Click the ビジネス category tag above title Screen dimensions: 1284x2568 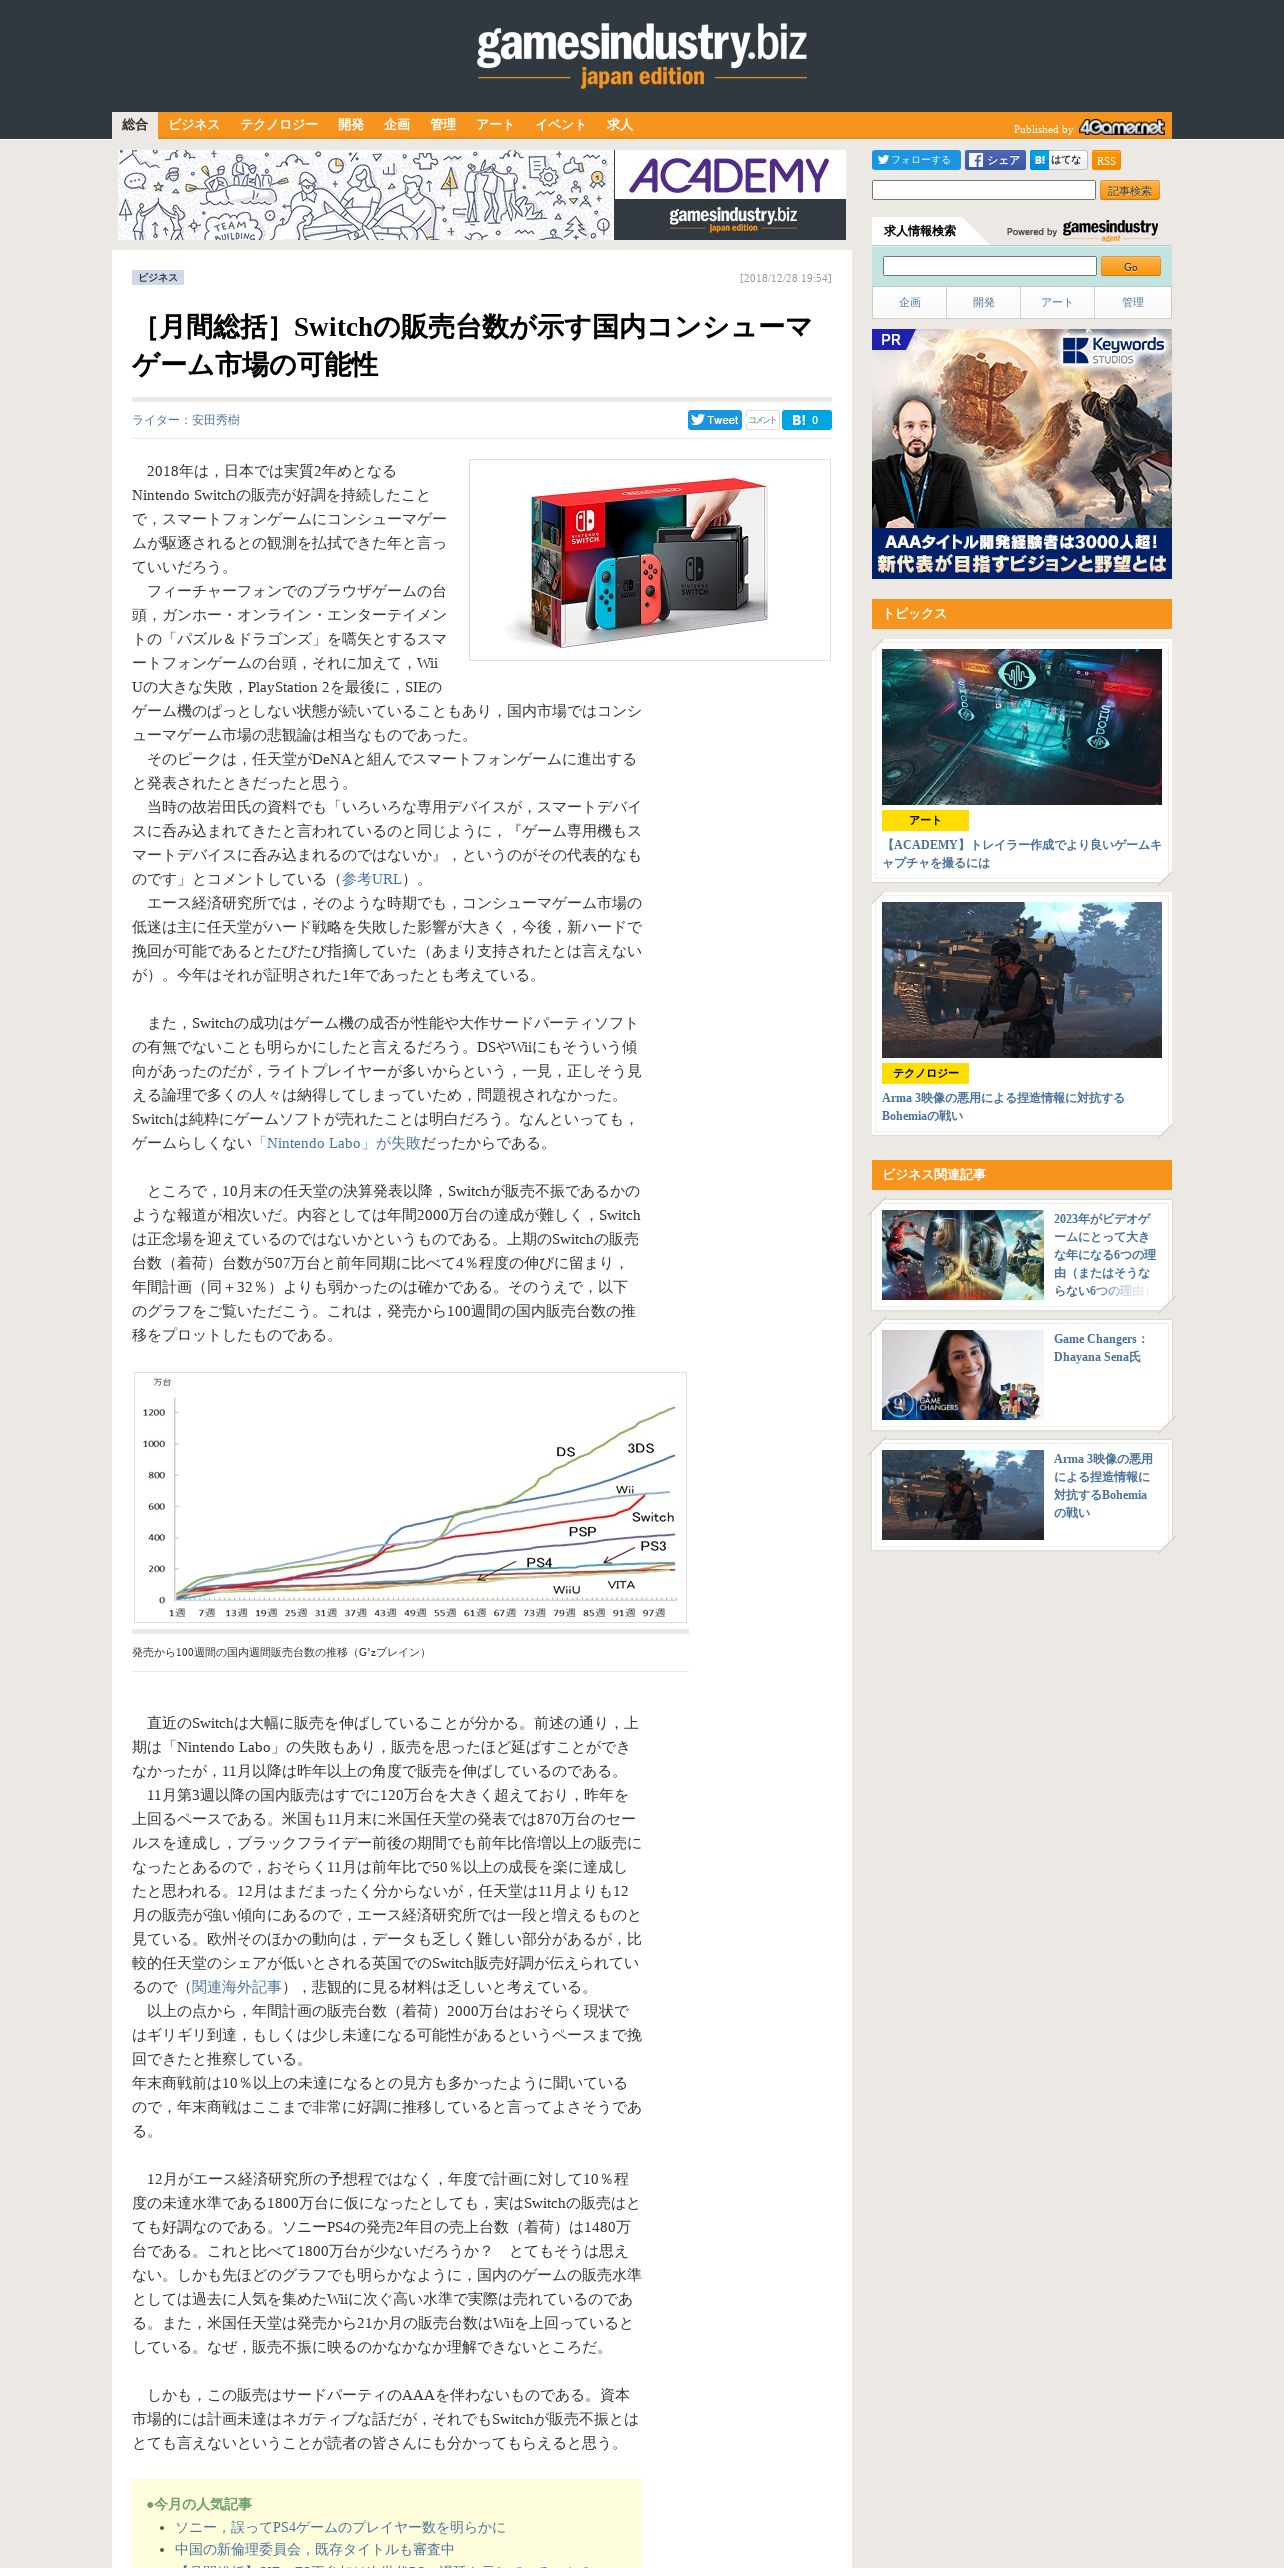[158, 278]
